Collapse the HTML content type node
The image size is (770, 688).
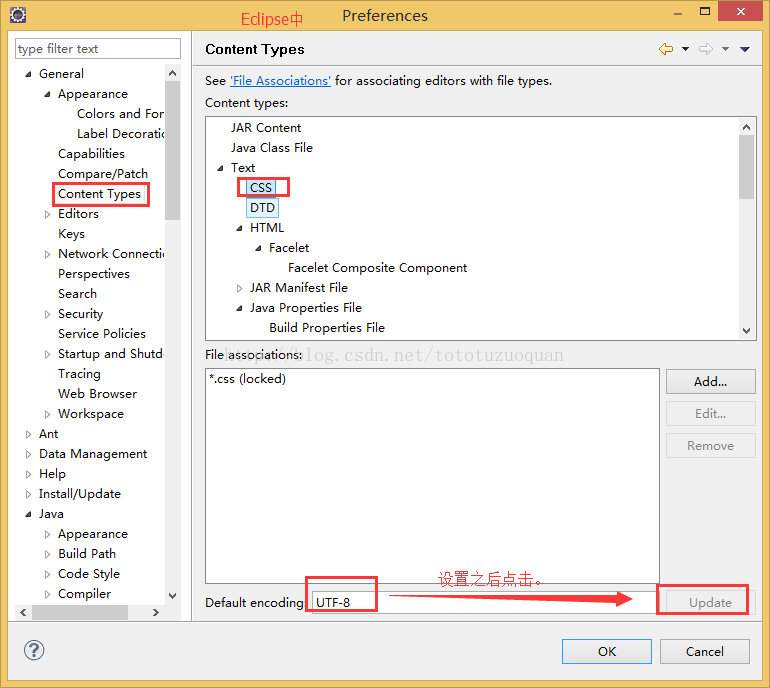pyautogui.click(x=239, y=228)
